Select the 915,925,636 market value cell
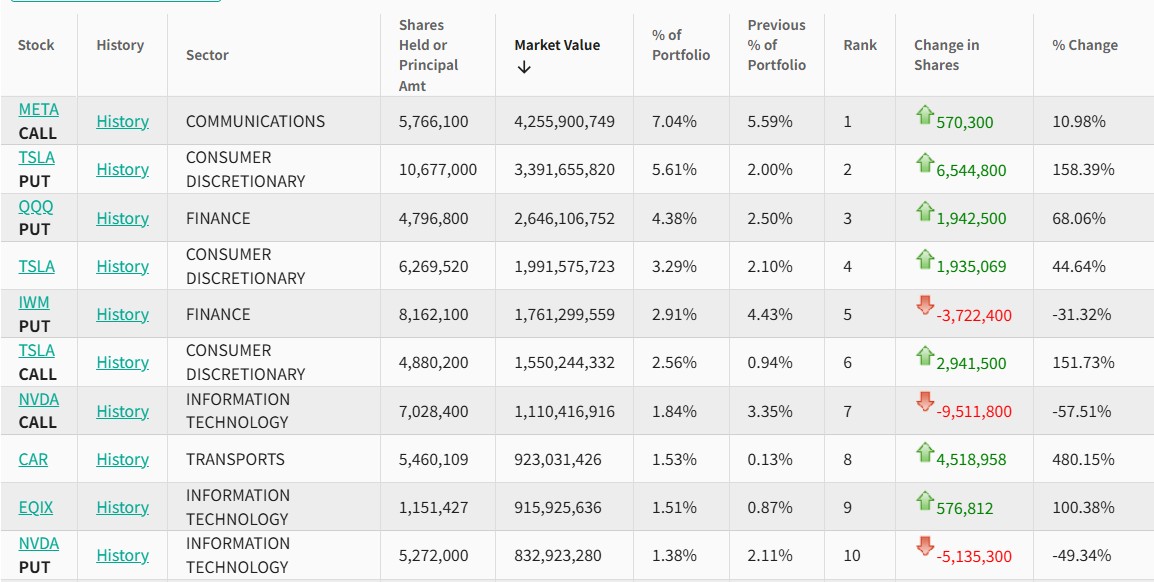 [558, 508]
